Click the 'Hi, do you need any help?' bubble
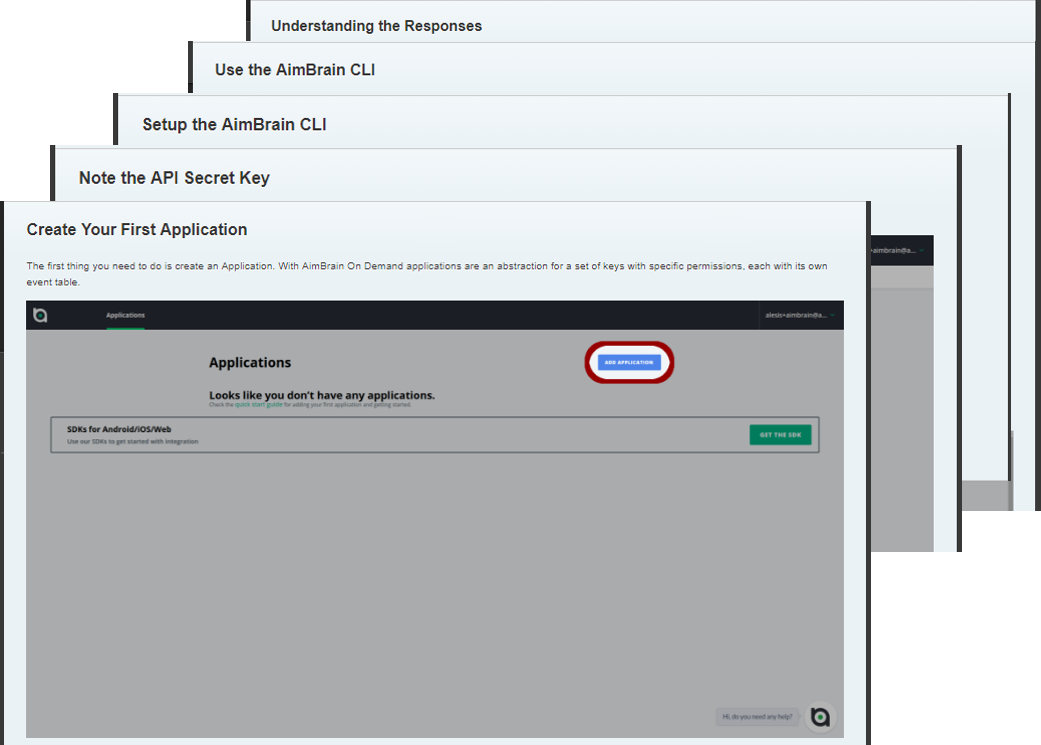The width and height of the screenshot is (1041, 745). click(758, 717)
